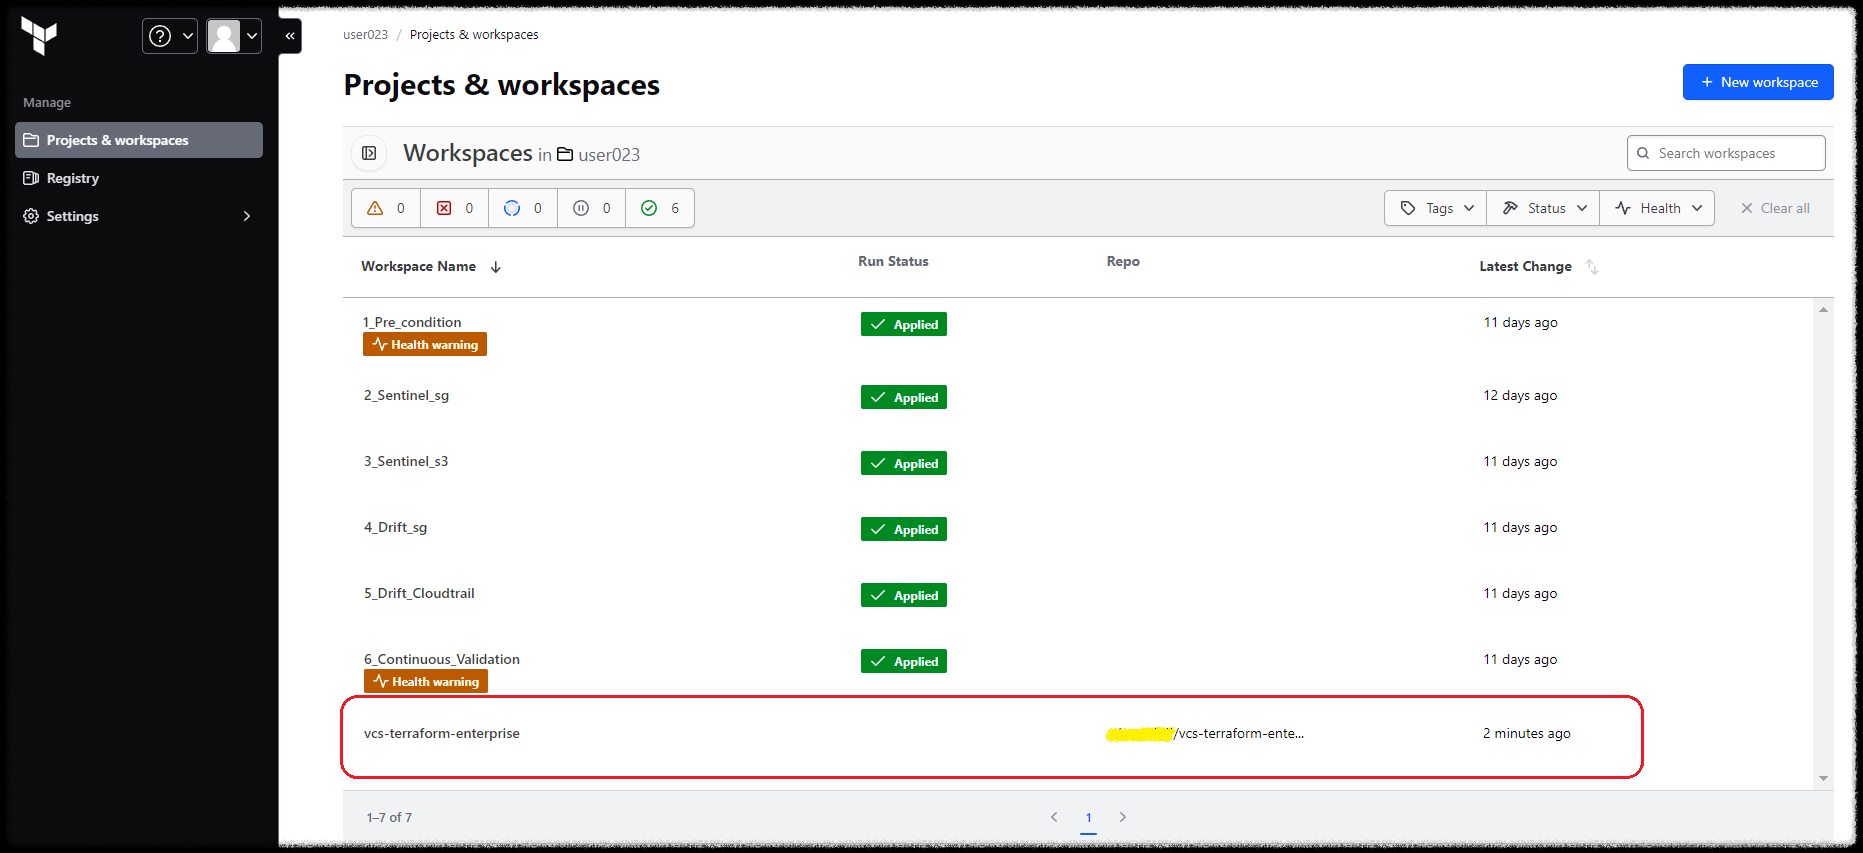Open the Tags filter dropdown
This screenshot has height=853, width=1863.
point(1436,208)
